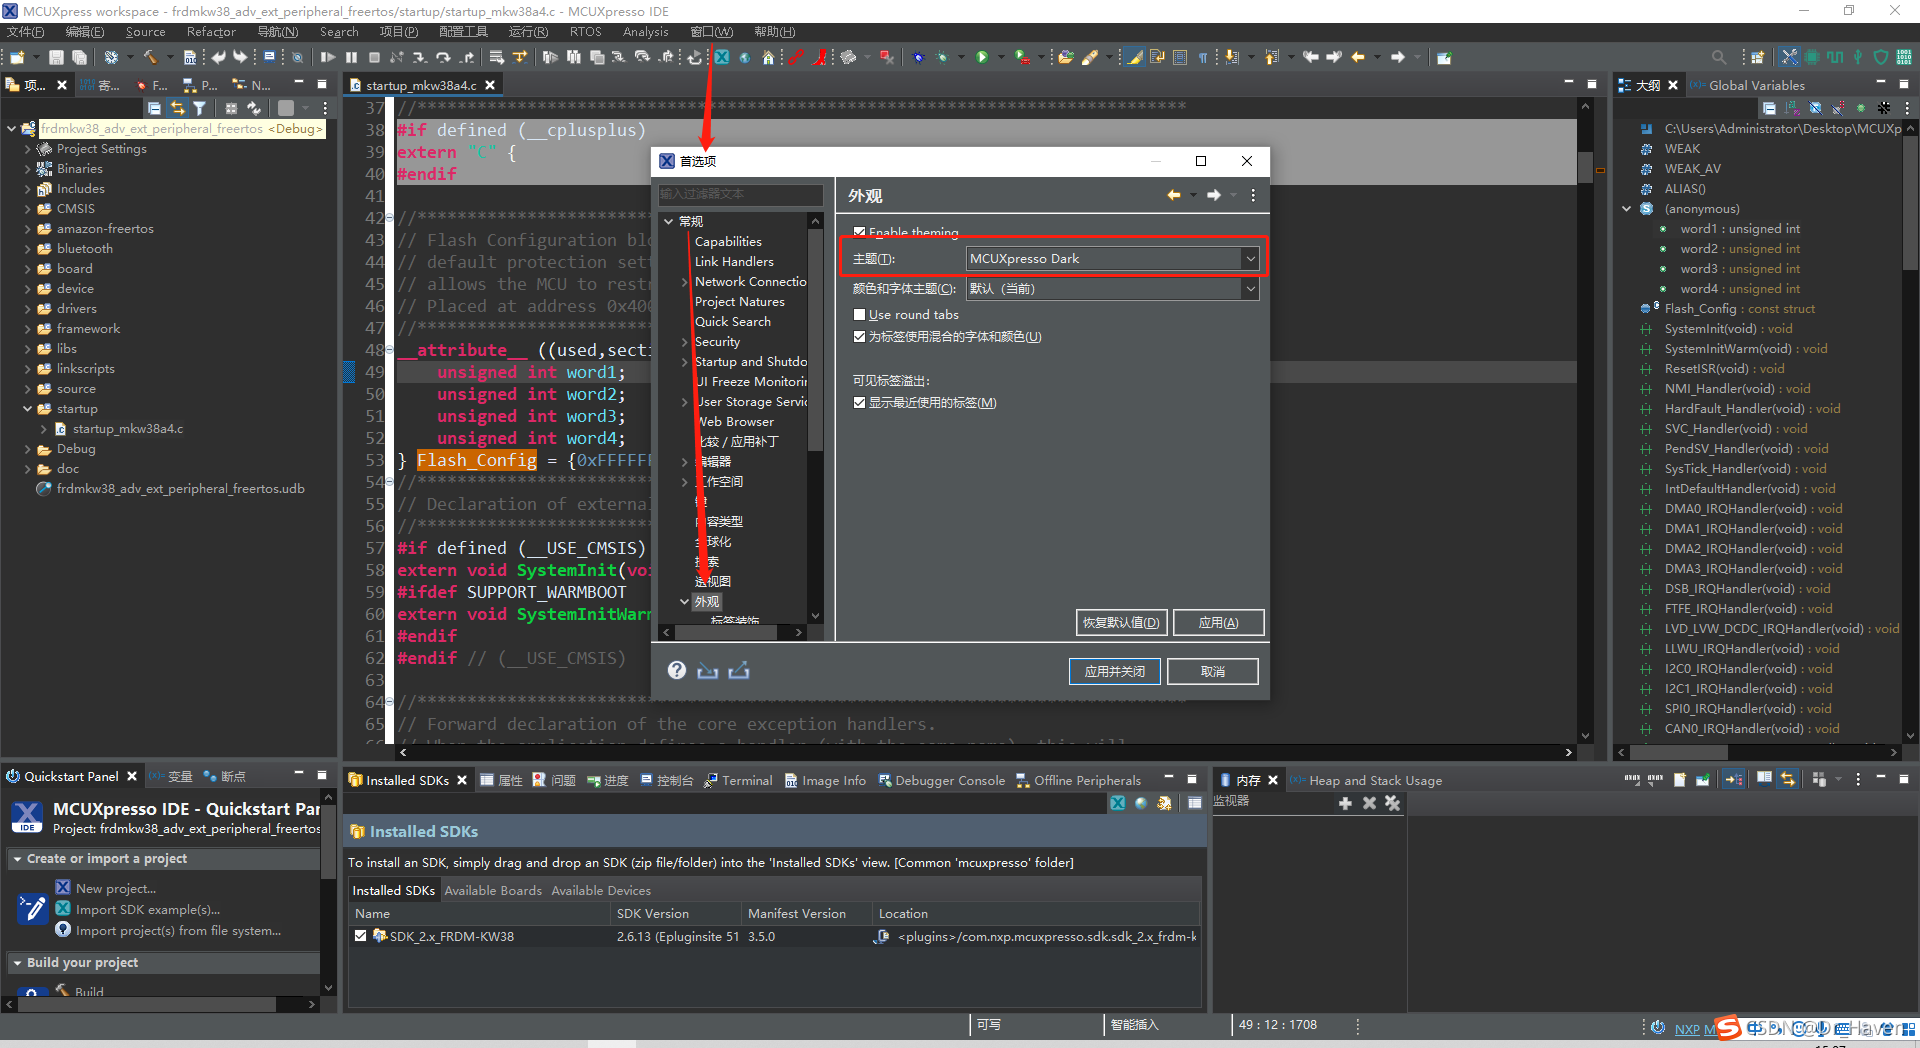Viewport: 1920px width, 1048px height.
Task: Click the Cancel 取消 button in preferences
Action: [x=1213, y=671]
